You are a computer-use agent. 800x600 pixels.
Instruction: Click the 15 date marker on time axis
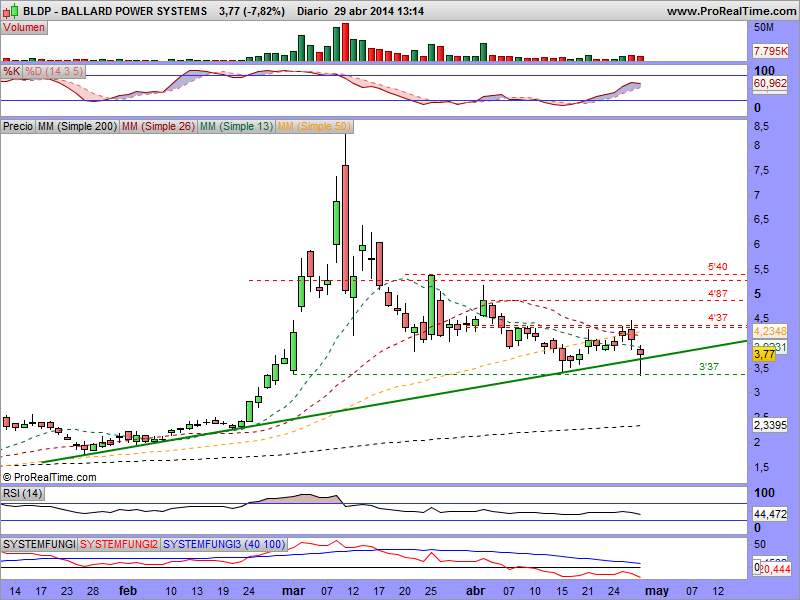[x=562, y=591]
